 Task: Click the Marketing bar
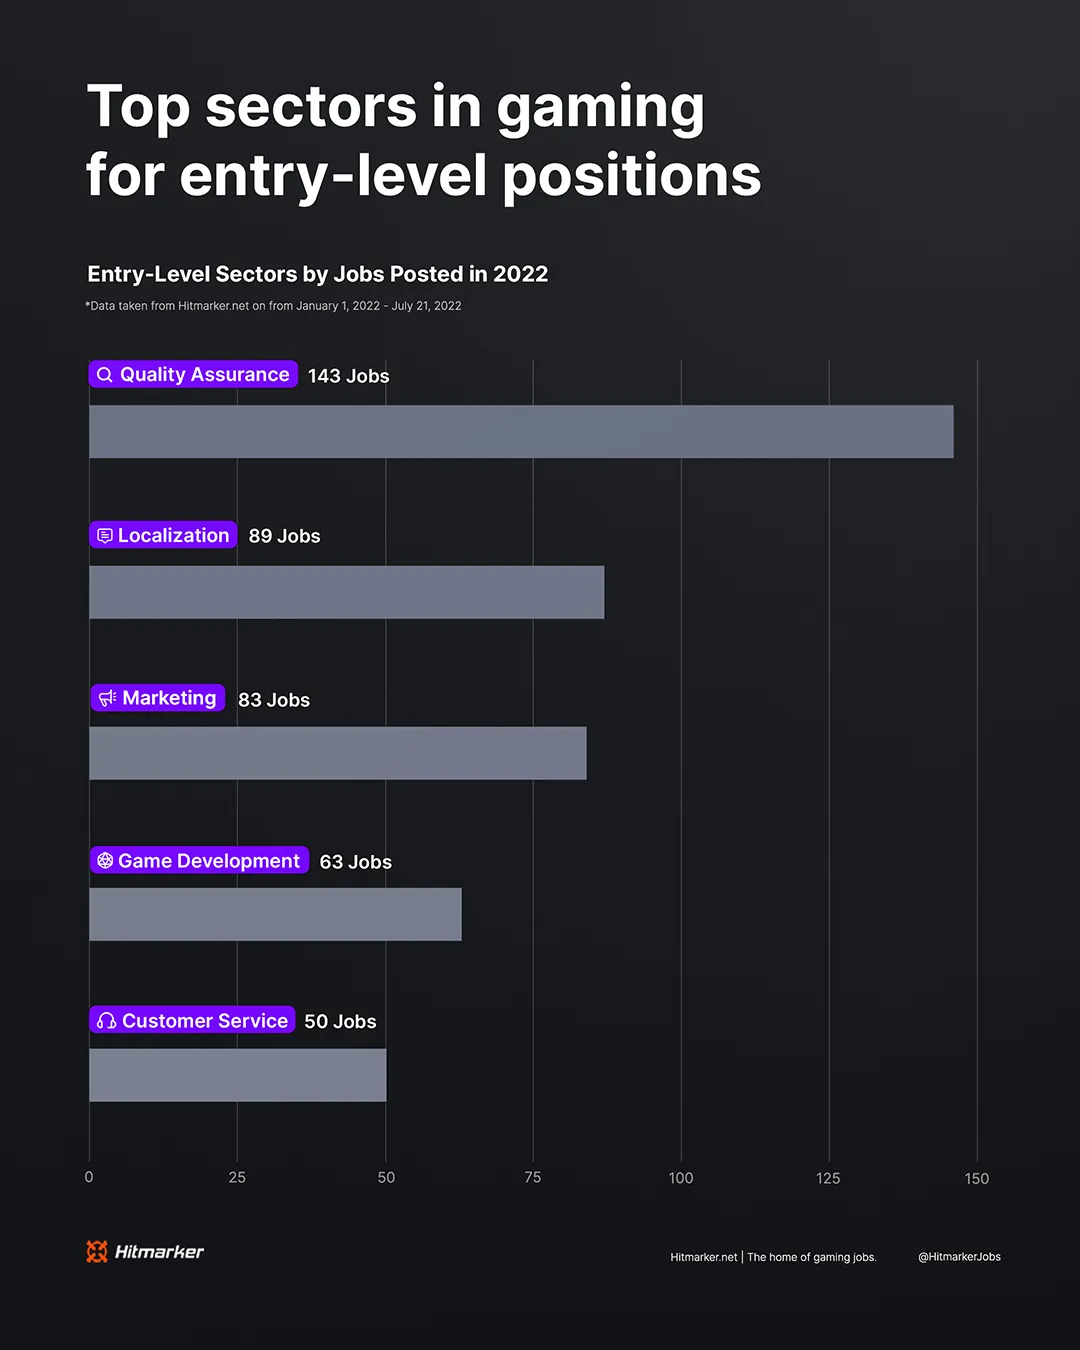[338, 753]
